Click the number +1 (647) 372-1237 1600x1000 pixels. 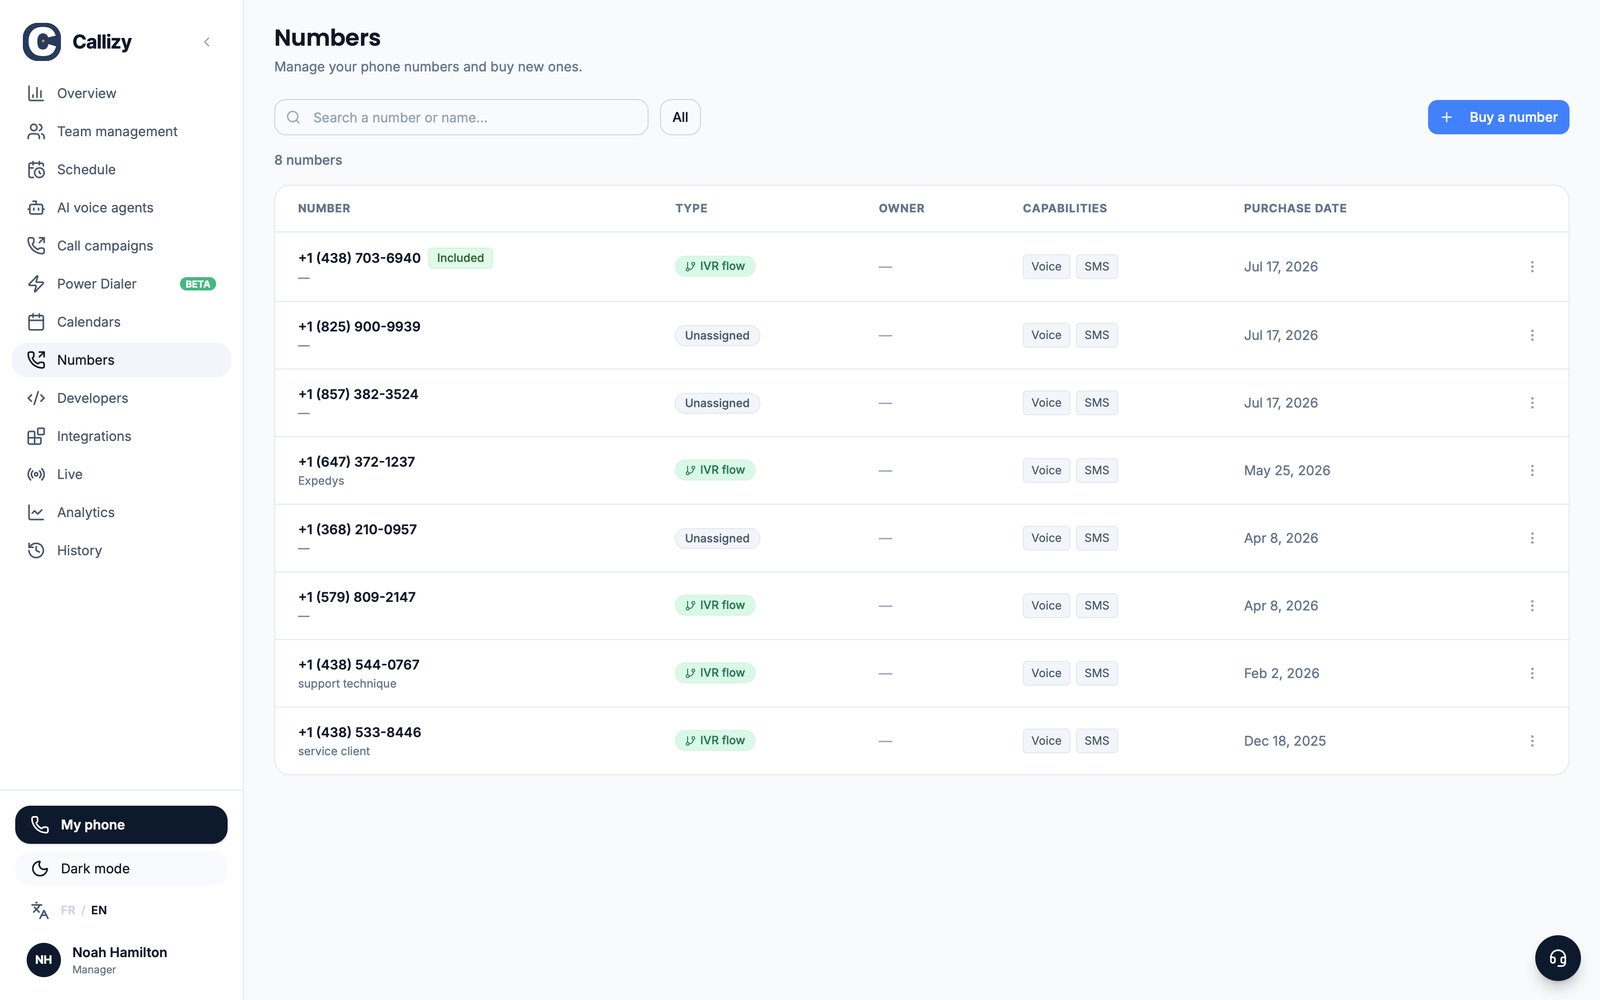(x=356, y=462)
